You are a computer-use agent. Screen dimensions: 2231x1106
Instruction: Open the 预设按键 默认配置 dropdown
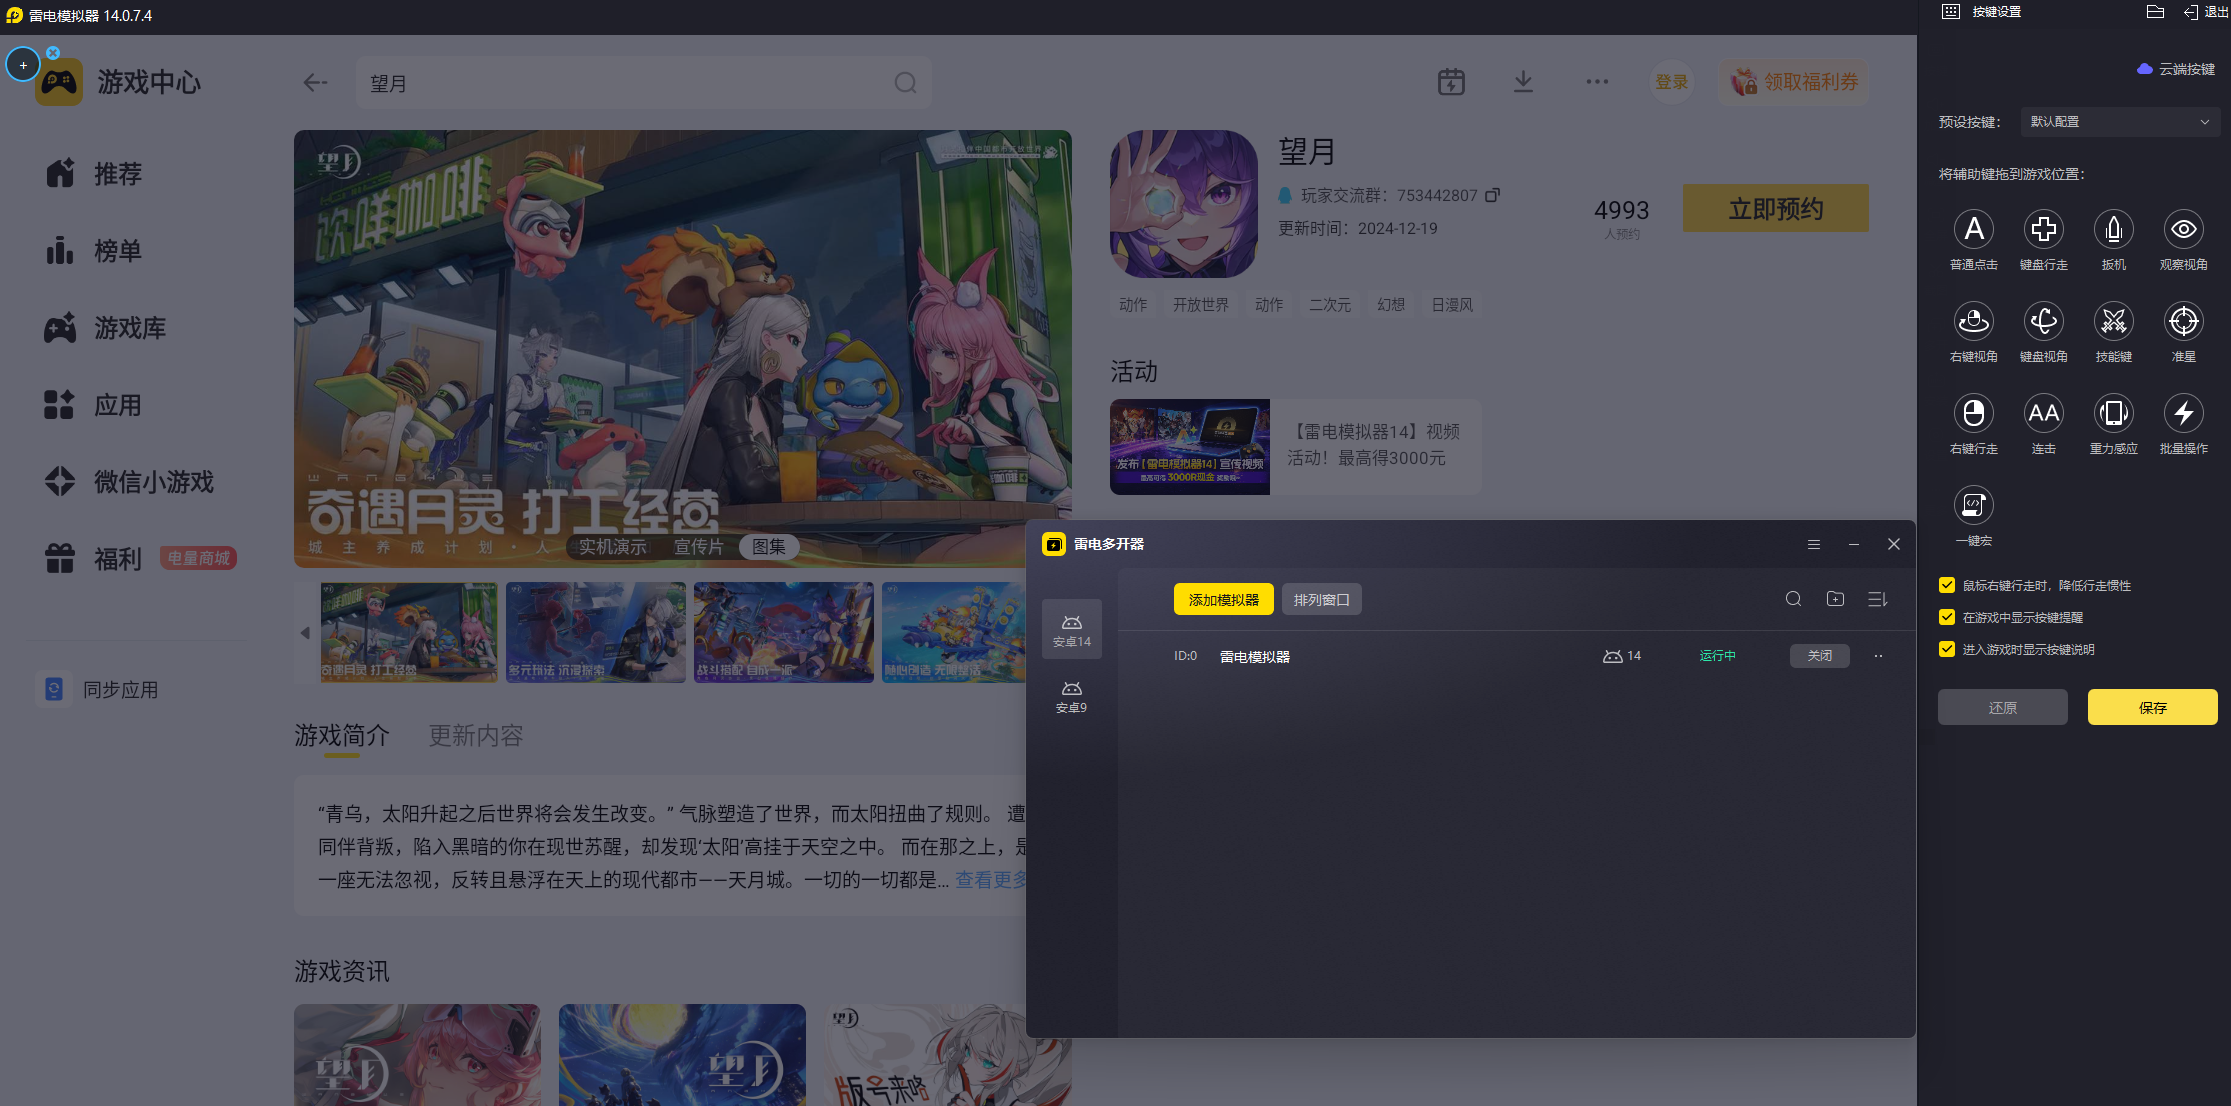(2120, 122)
